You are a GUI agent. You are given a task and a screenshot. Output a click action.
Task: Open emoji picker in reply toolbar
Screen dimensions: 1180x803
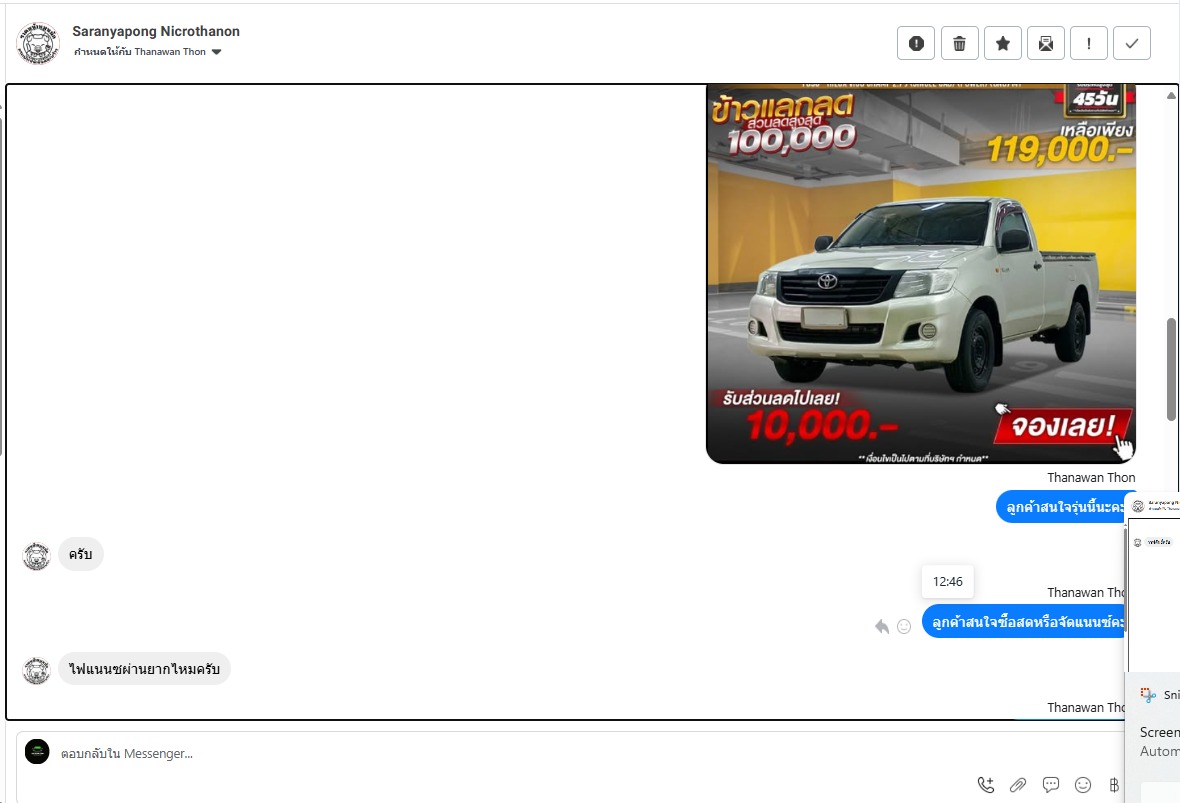click(x=1083, y=785)
